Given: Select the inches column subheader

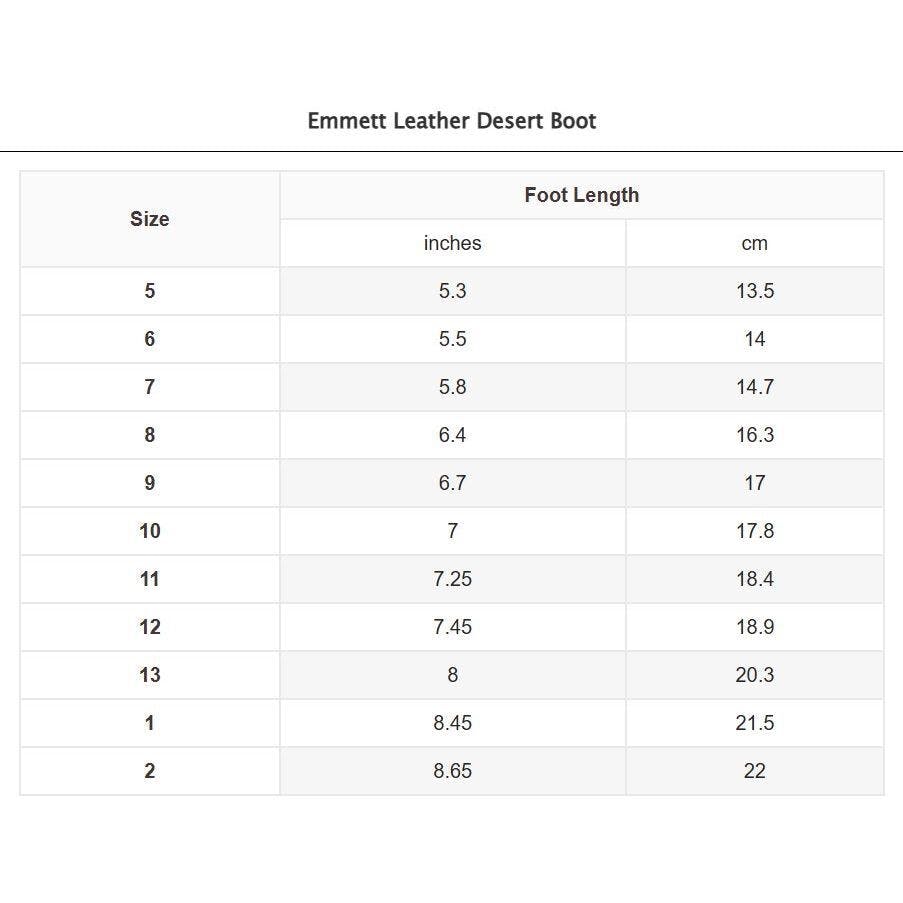Looking at the screenshot, I should pyautogui.click(x=453, y=243).
